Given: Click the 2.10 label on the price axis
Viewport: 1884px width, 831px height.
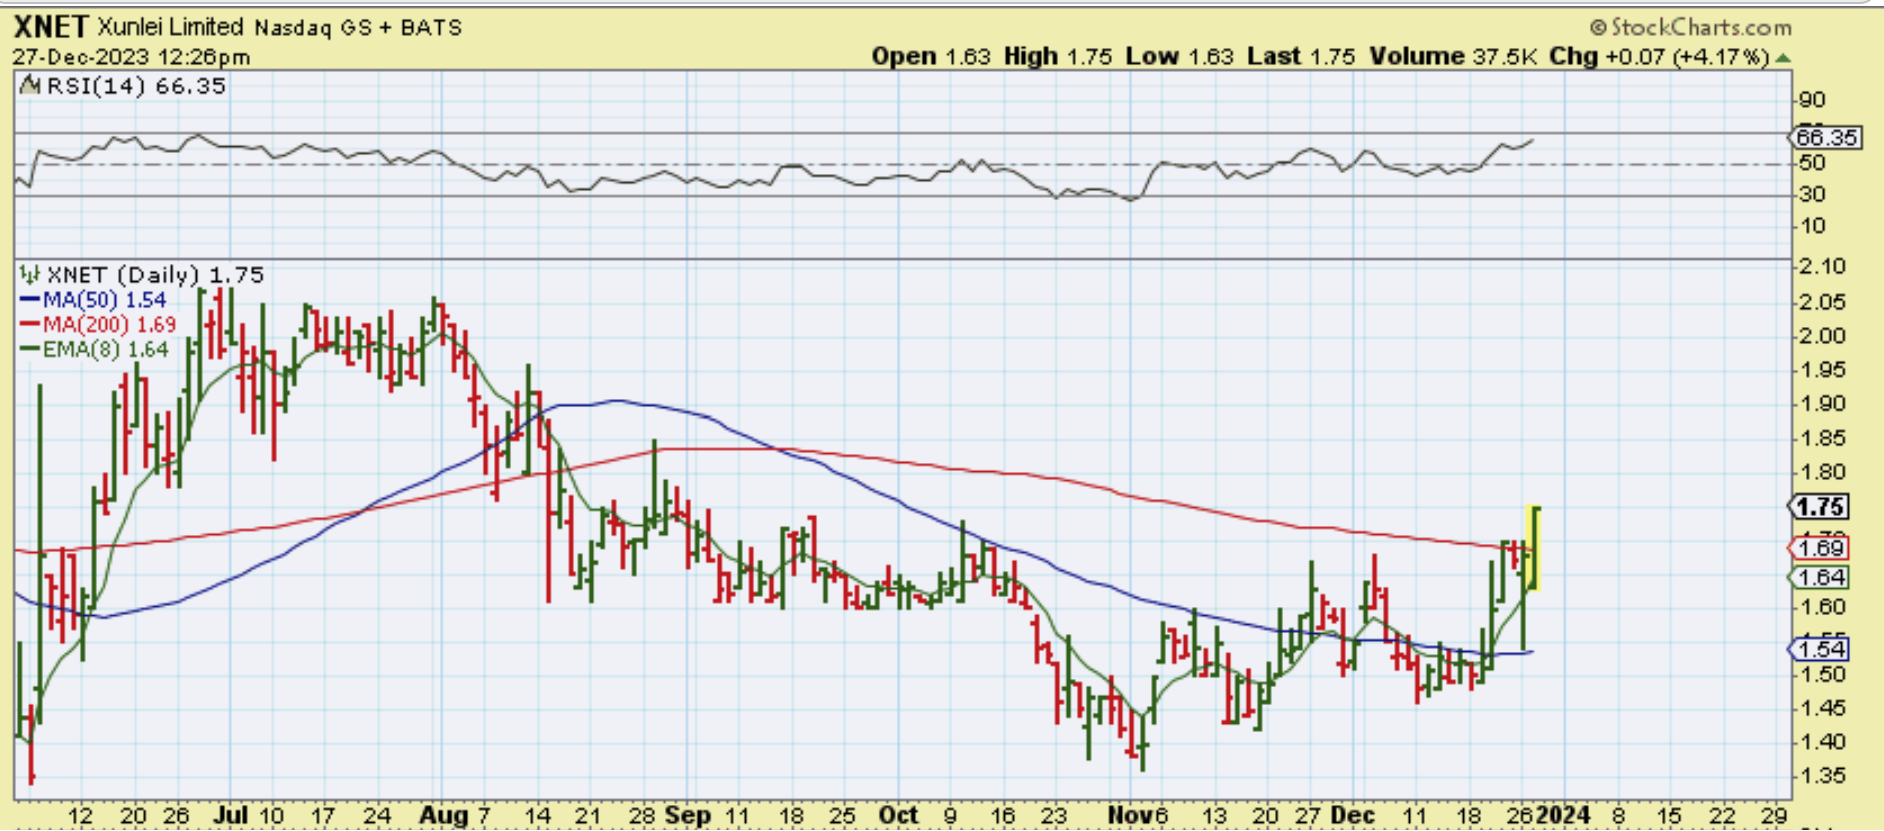Looking at the screenshot, I should coord(1822,267).
